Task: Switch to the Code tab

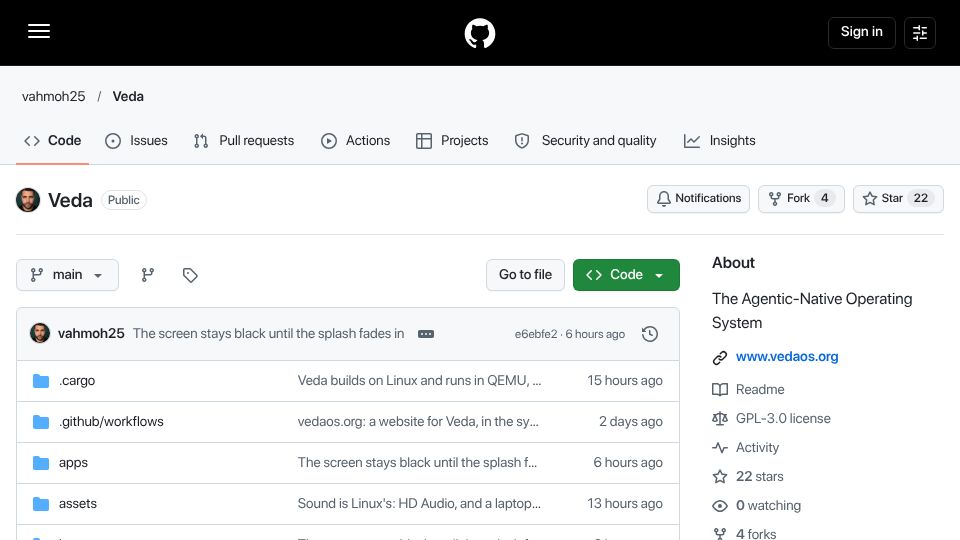Action: [x=53, y=141]
